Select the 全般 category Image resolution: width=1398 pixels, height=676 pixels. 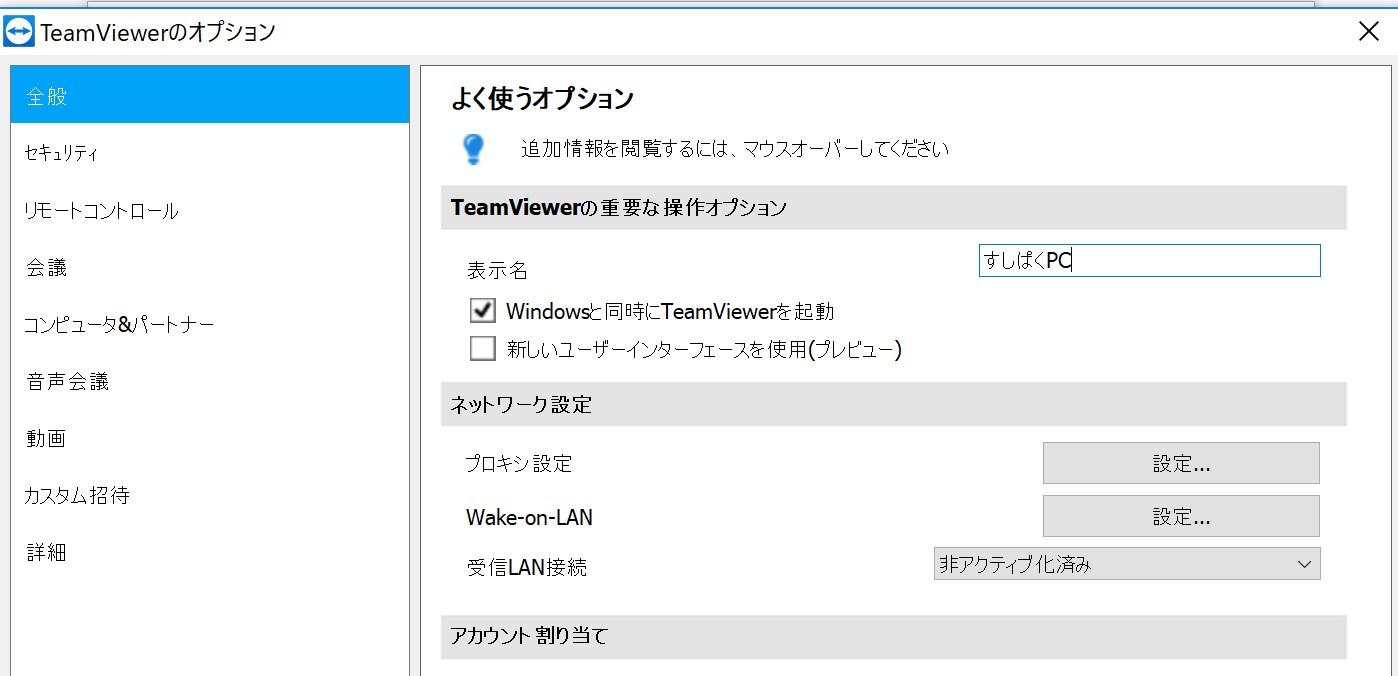[x=210, y=95]
